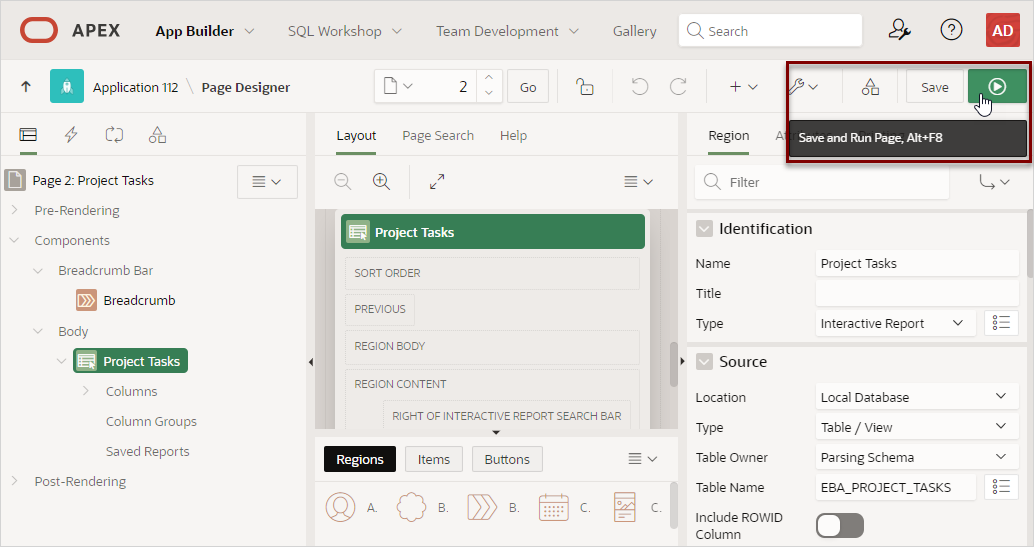Image resolution: width=1034 pixels, height=547 pixels.
Task: Open the AD account menu
Action: coord(1002,30)
